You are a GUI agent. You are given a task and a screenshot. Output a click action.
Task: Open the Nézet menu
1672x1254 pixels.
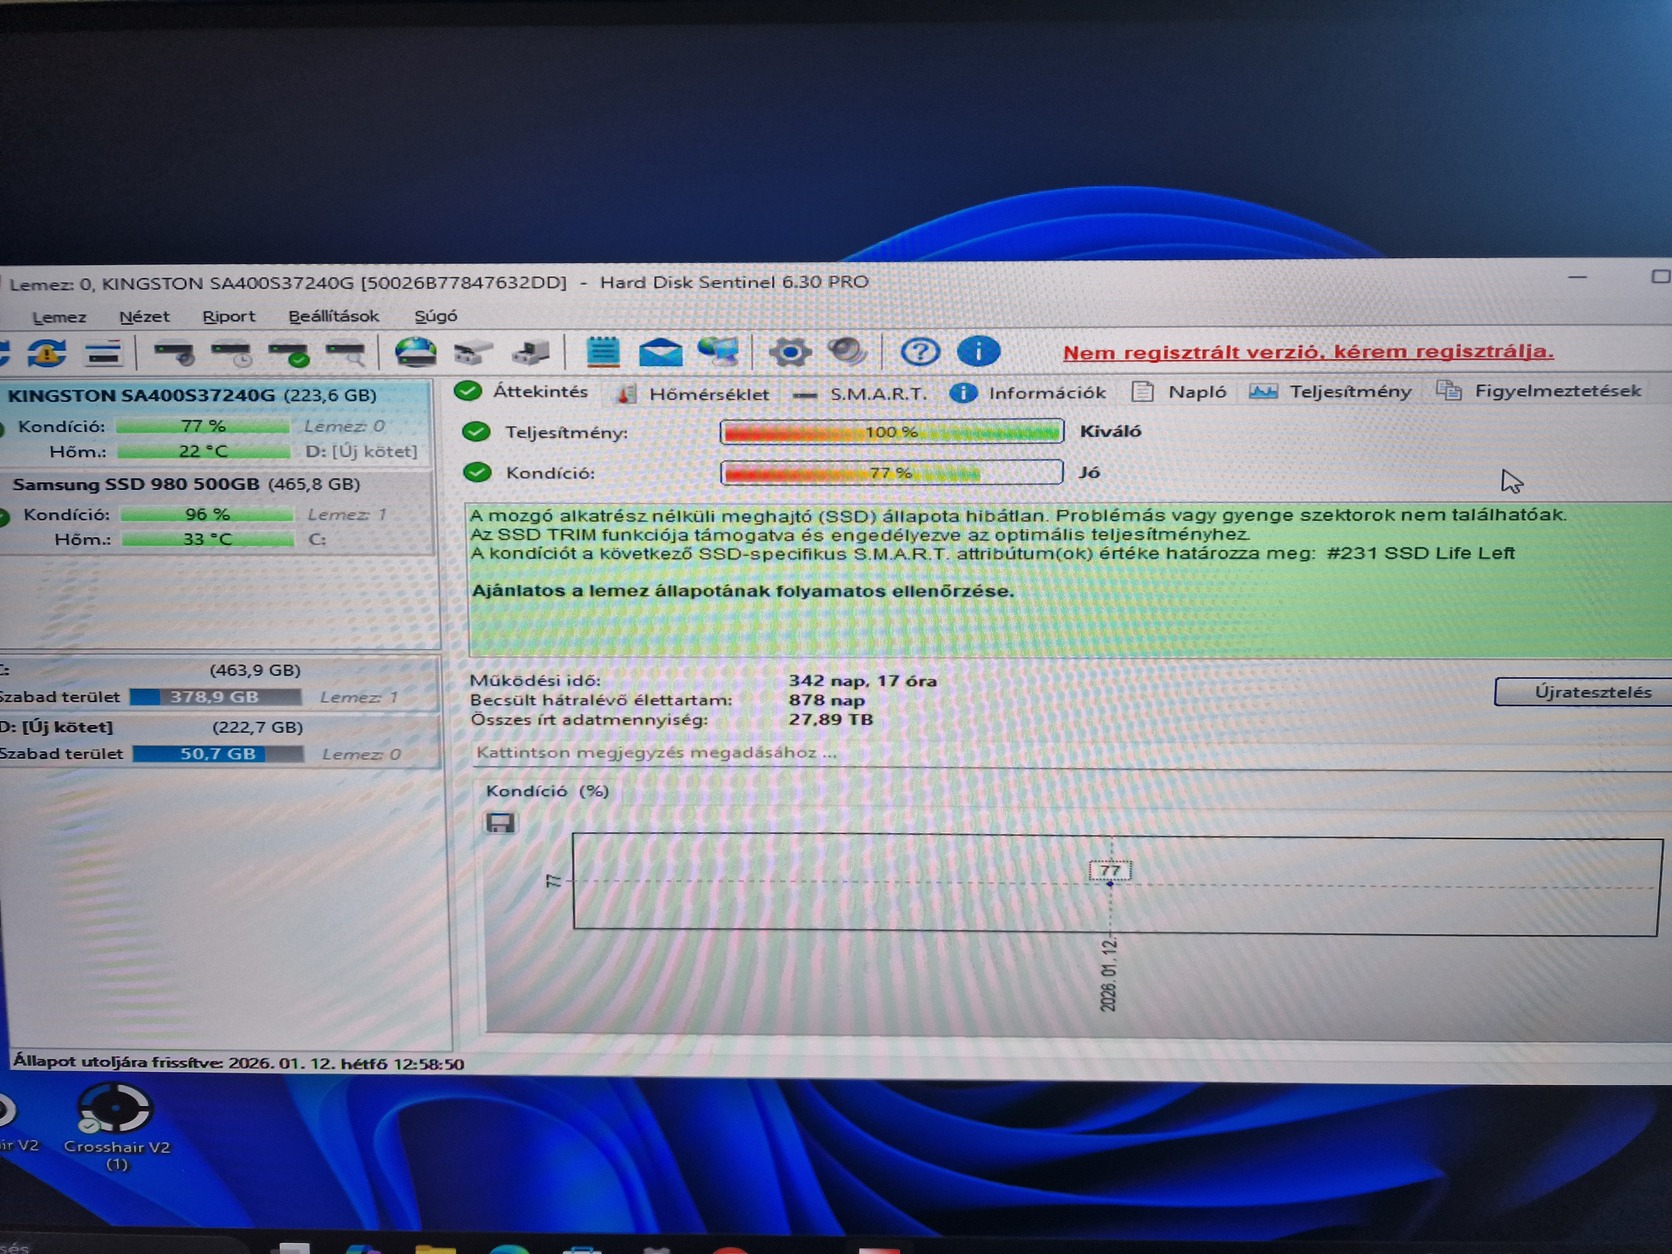tap(144, 316)
